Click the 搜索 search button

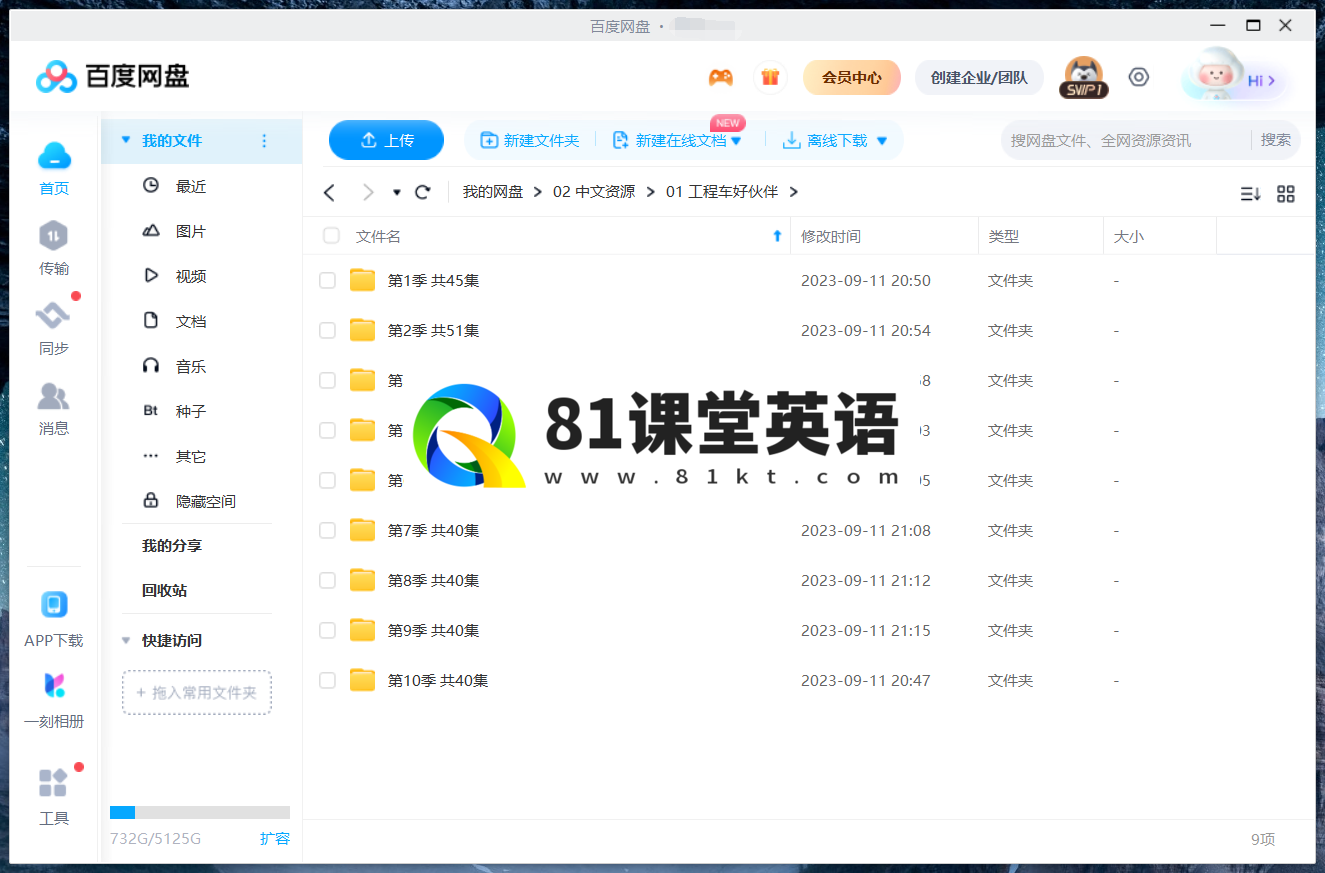coord(1276,140)
